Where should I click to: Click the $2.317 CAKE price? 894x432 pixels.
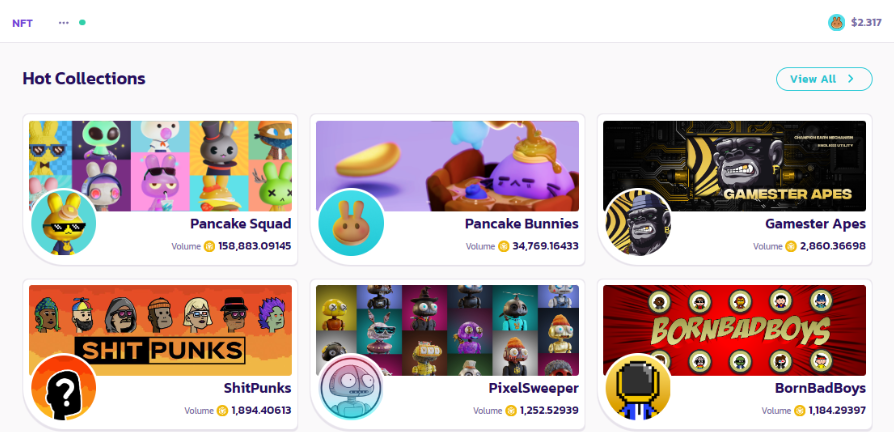[x=866, y=23]
